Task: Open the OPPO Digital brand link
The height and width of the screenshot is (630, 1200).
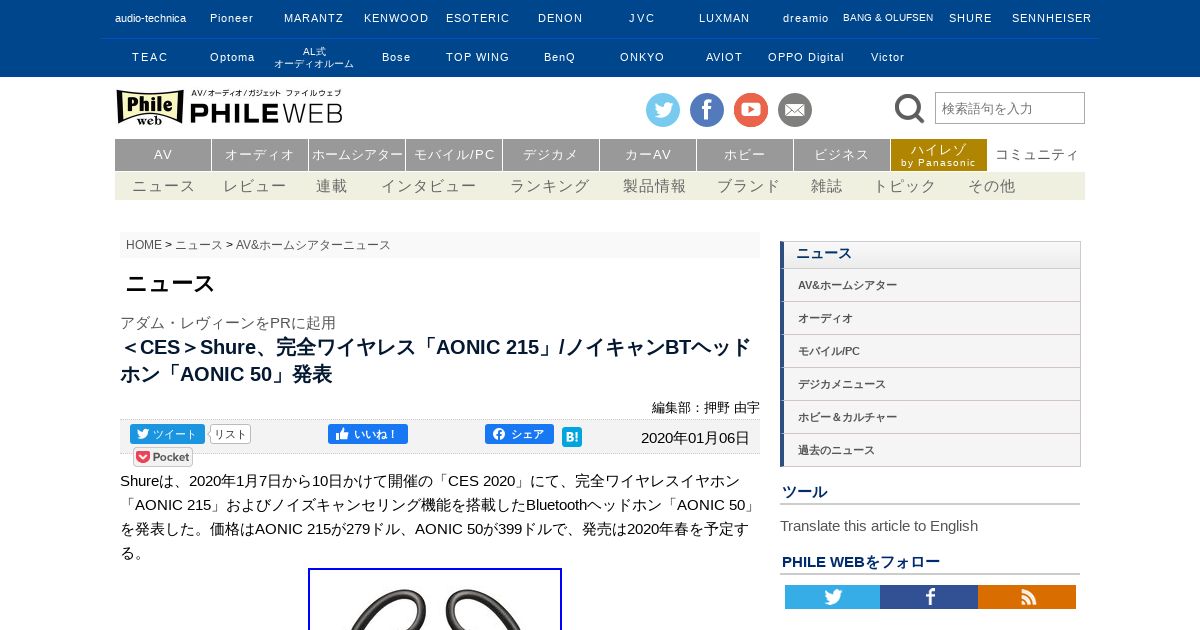Action: click(x=806, y=57)
